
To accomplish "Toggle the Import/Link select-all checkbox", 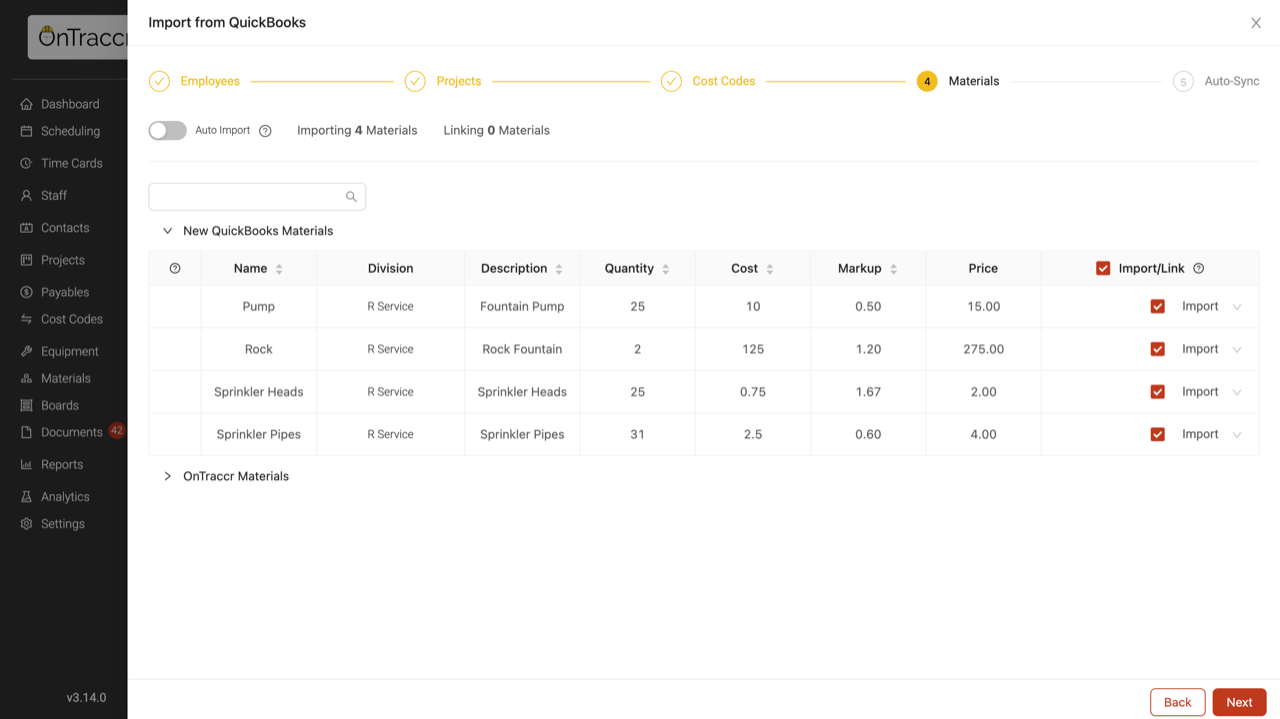I will coord(1103,268).
